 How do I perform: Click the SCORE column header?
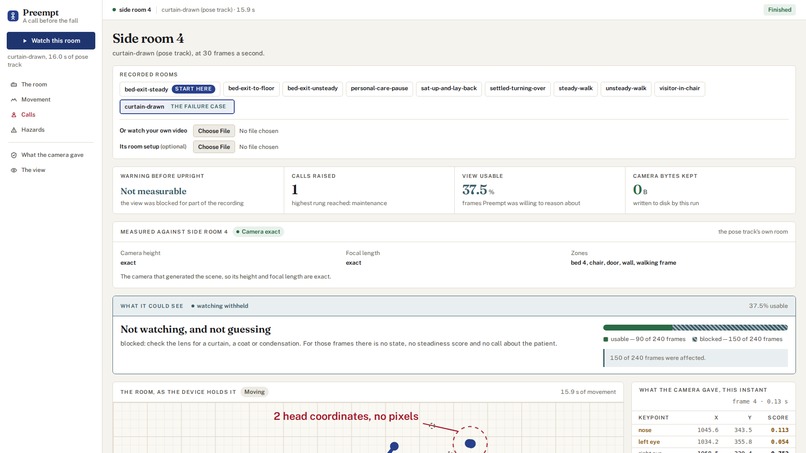coord(778,418)
